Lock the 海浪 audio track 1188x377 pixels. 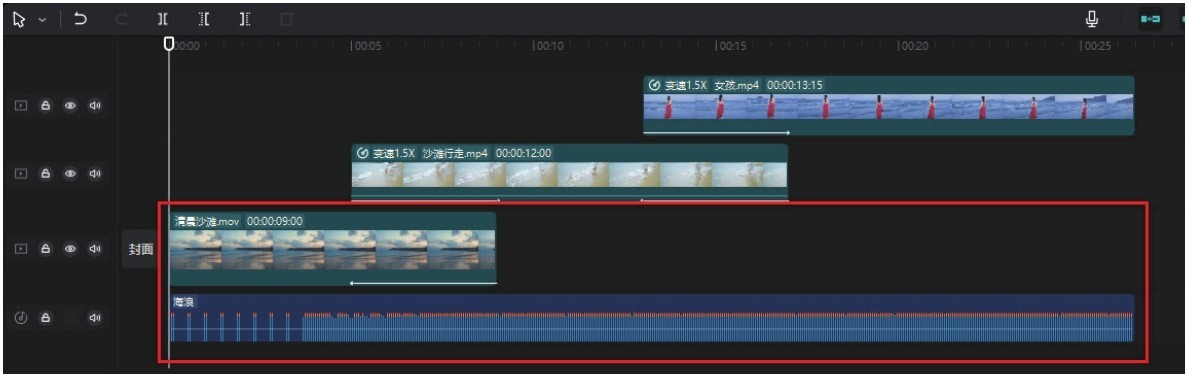click(45, 317)
